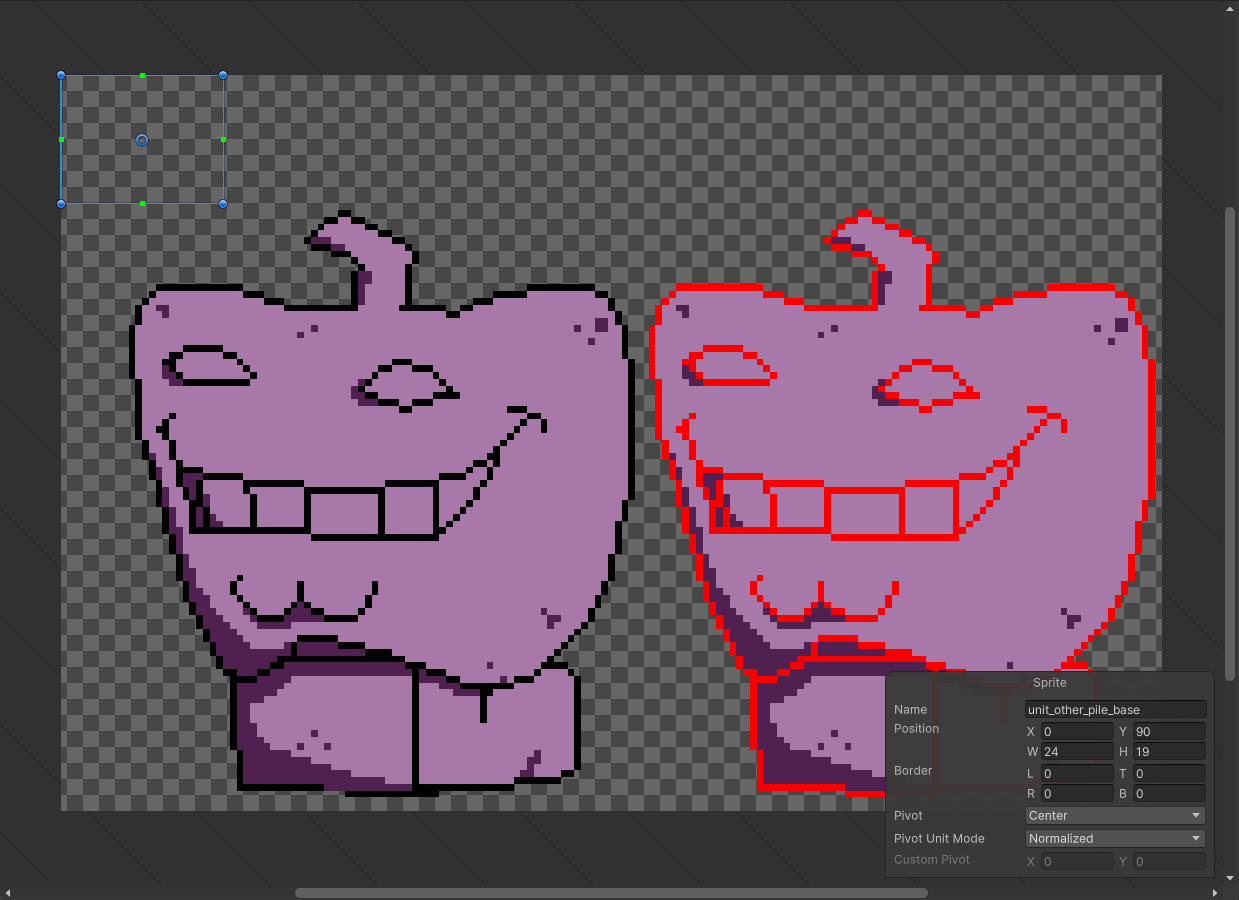Click the green right-edge border handle
Viewport: 1239px width, 900px height.
[223, 140]
